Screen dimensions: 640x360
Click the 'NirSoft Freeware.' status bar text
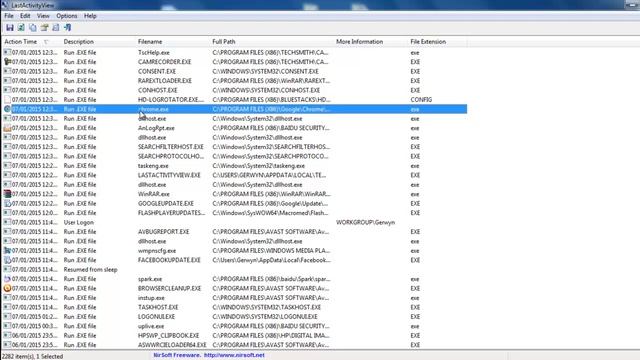(x=177, y=355)
